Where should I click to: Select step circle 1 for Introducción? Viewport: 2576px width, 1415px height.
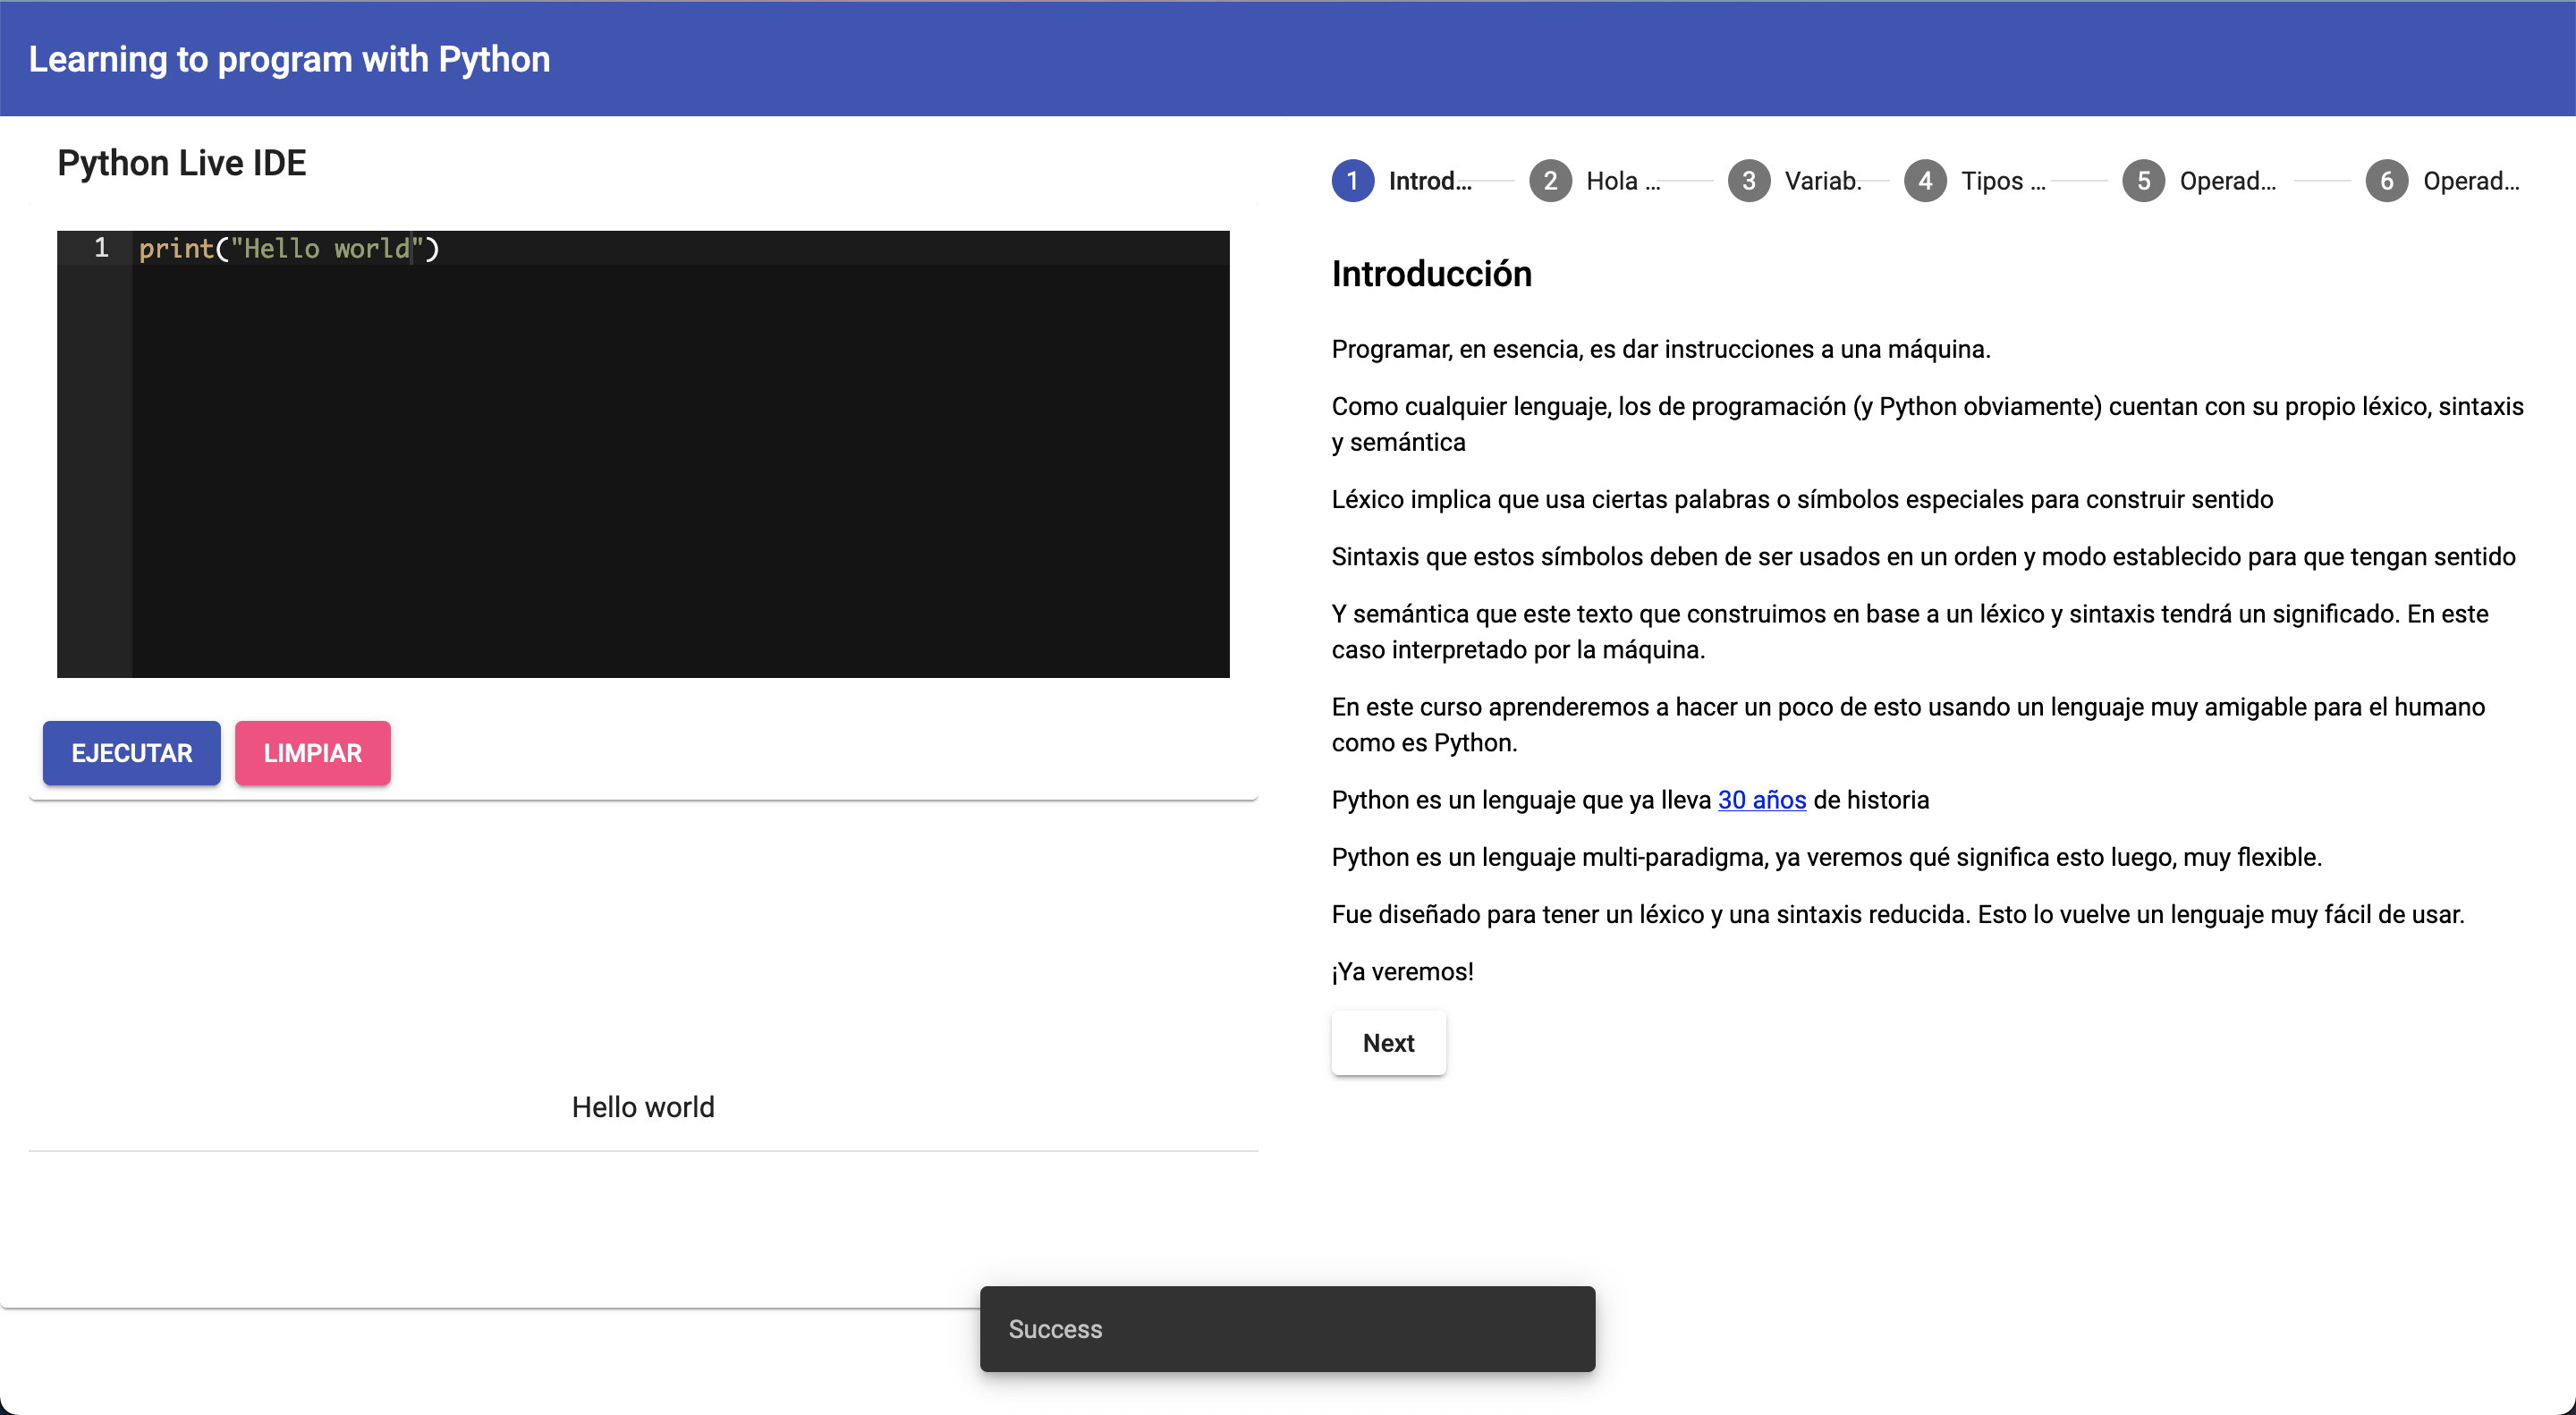(x=1352, y=181)
